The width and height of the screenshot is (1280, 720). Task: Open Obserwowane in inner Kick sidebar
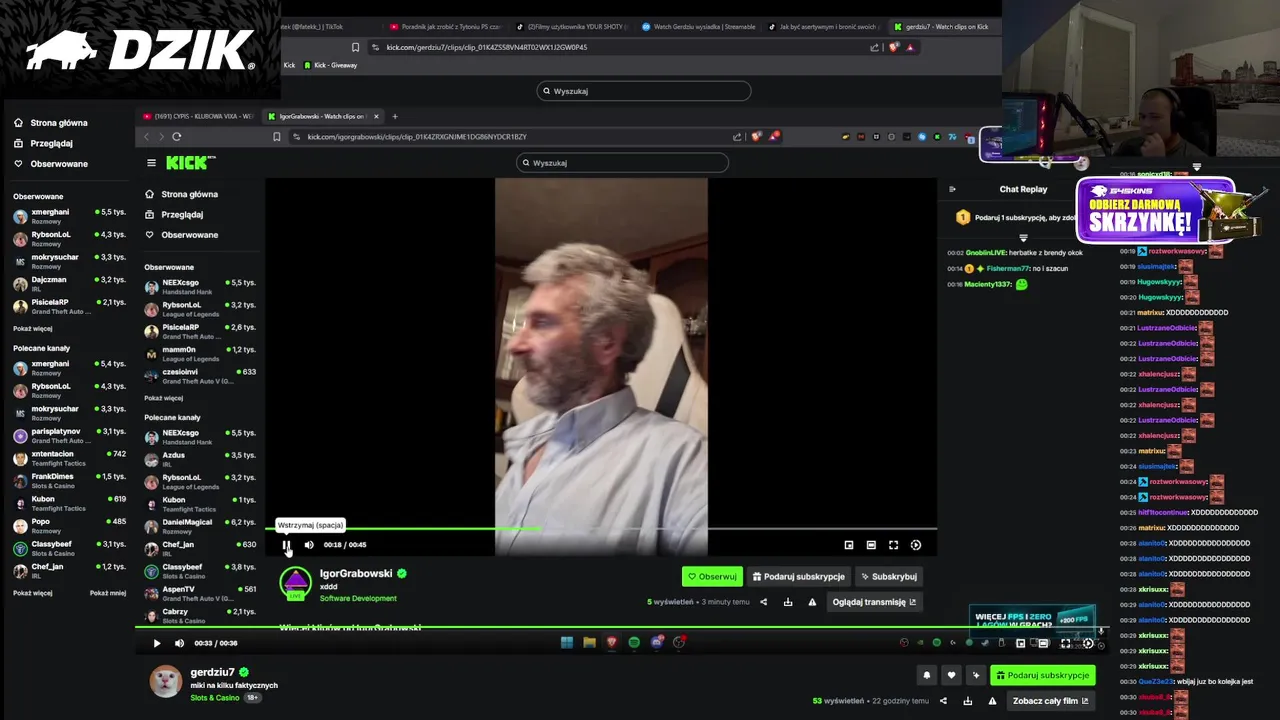[182, 235]
